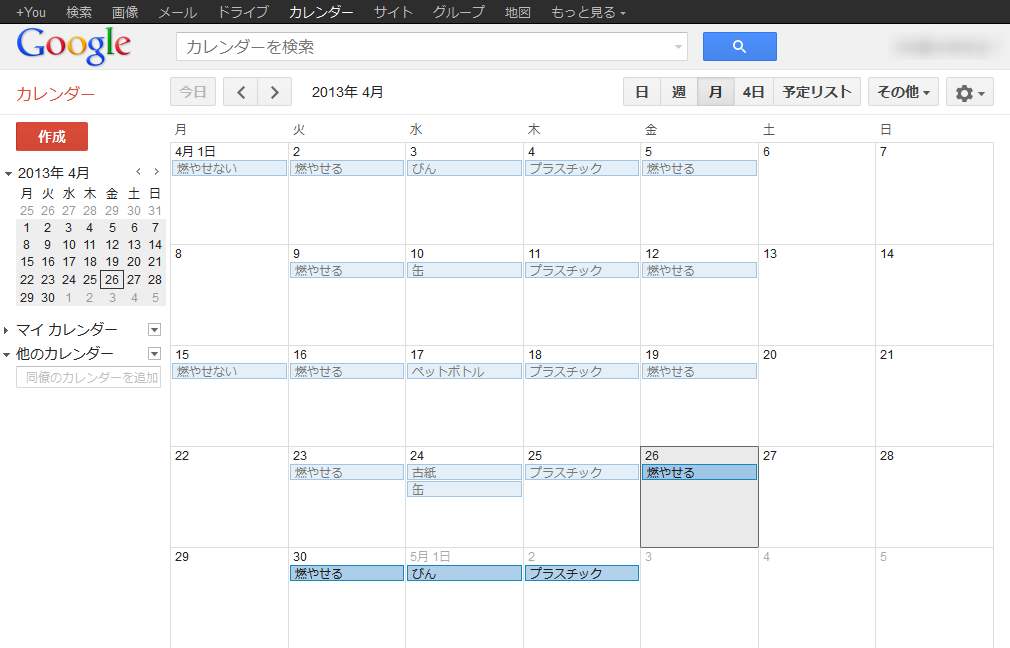Collapse the 2013年 4月 mini calendar
Screen dimensions: 1010x648
[8, 173]
